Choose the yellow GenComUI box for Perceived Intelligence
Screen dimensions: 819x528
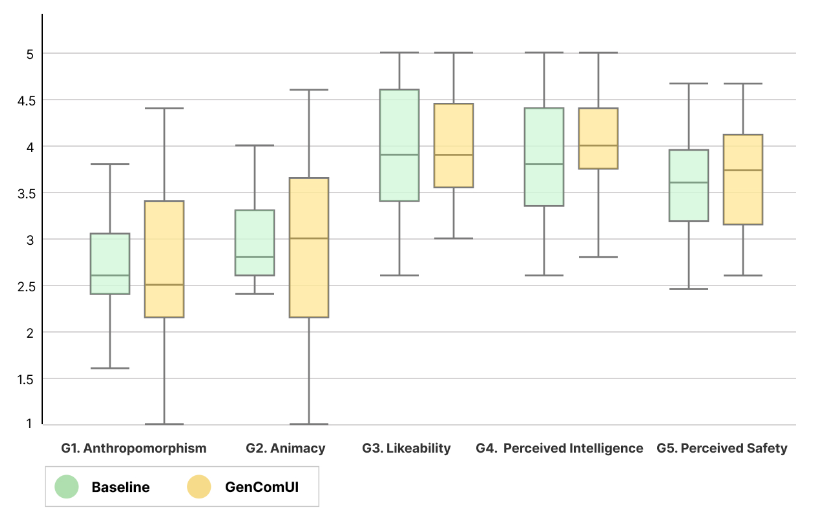coord(598,138)
